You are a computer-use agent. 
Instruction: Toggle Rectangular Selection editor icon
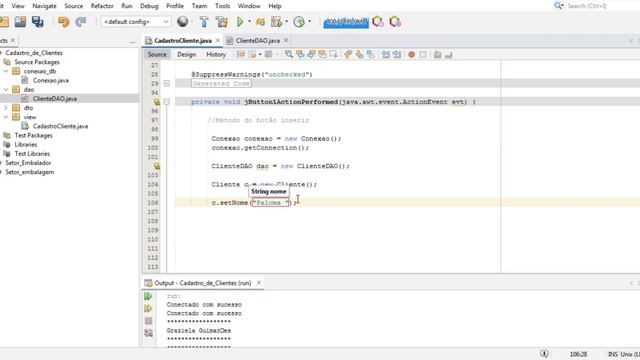[x=333, y=54]
